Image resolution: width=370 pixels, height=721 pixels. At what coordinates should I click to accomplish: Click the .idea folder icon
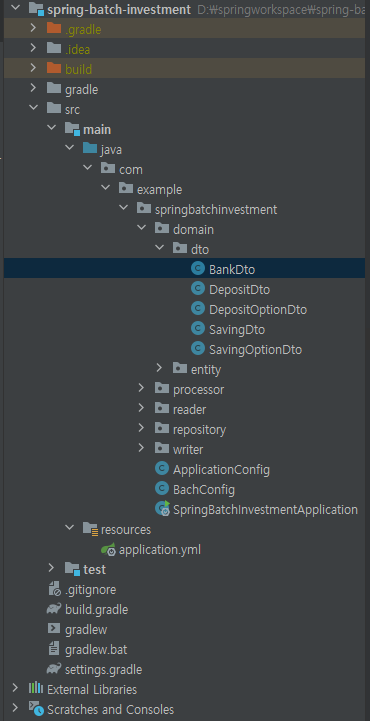[x=54, y=48]
